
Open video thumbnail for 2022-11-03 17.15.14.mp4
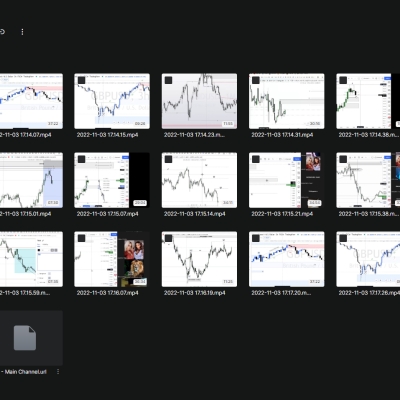point(199,180)
